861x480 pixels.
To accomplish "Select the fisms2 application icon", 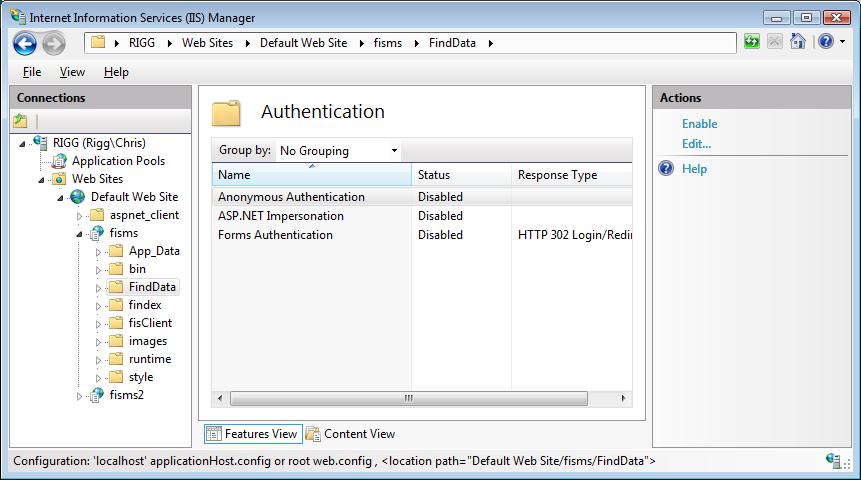I will click(97, 395).
